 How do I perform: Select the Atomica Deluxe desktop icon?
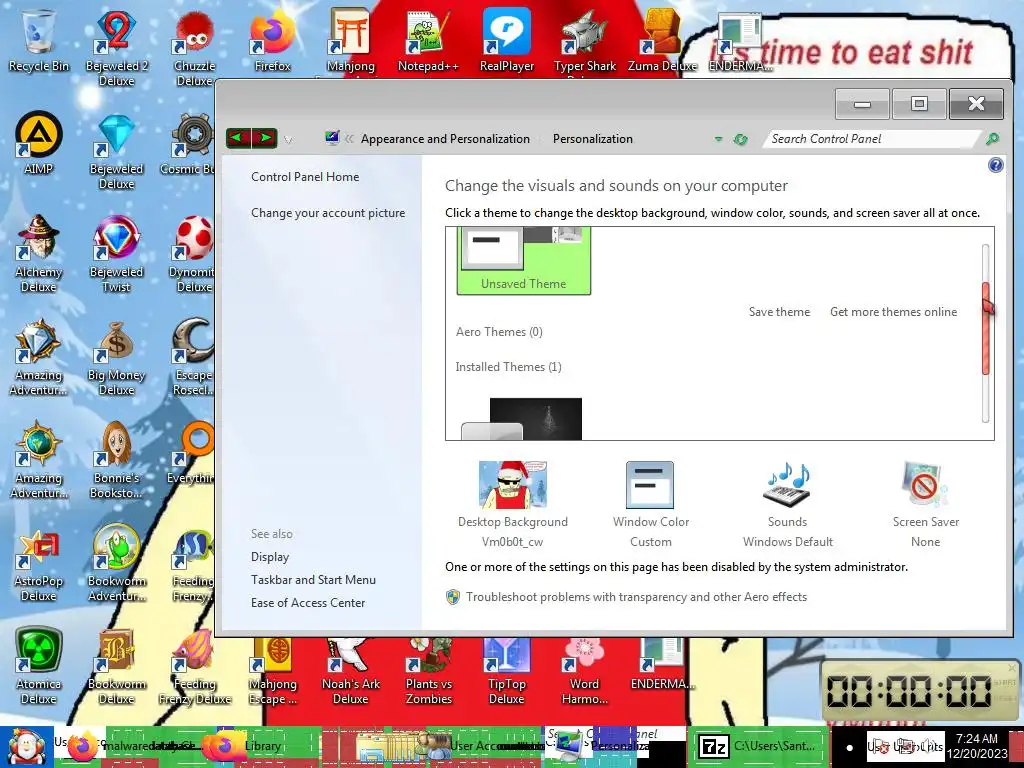39,666
